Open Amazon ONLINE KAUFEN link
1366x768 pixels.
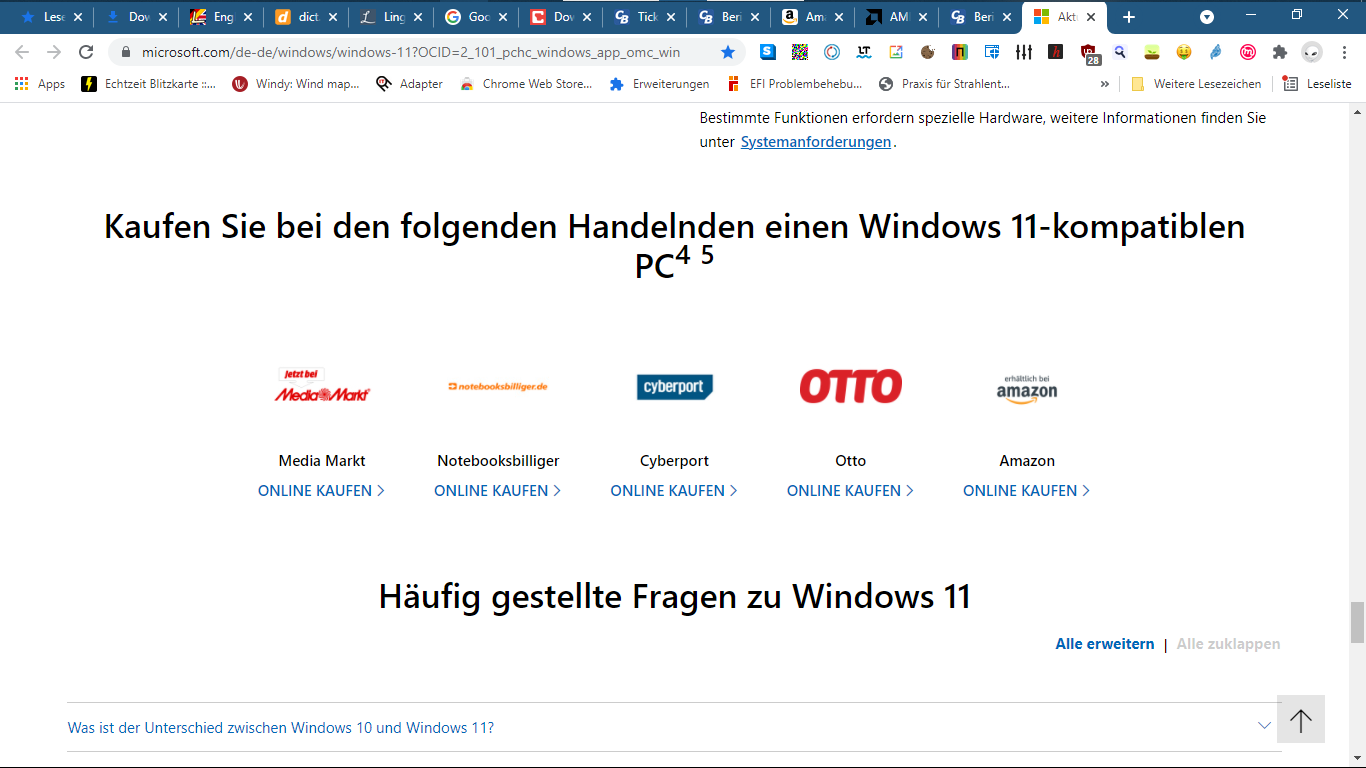click(1026, 490)
